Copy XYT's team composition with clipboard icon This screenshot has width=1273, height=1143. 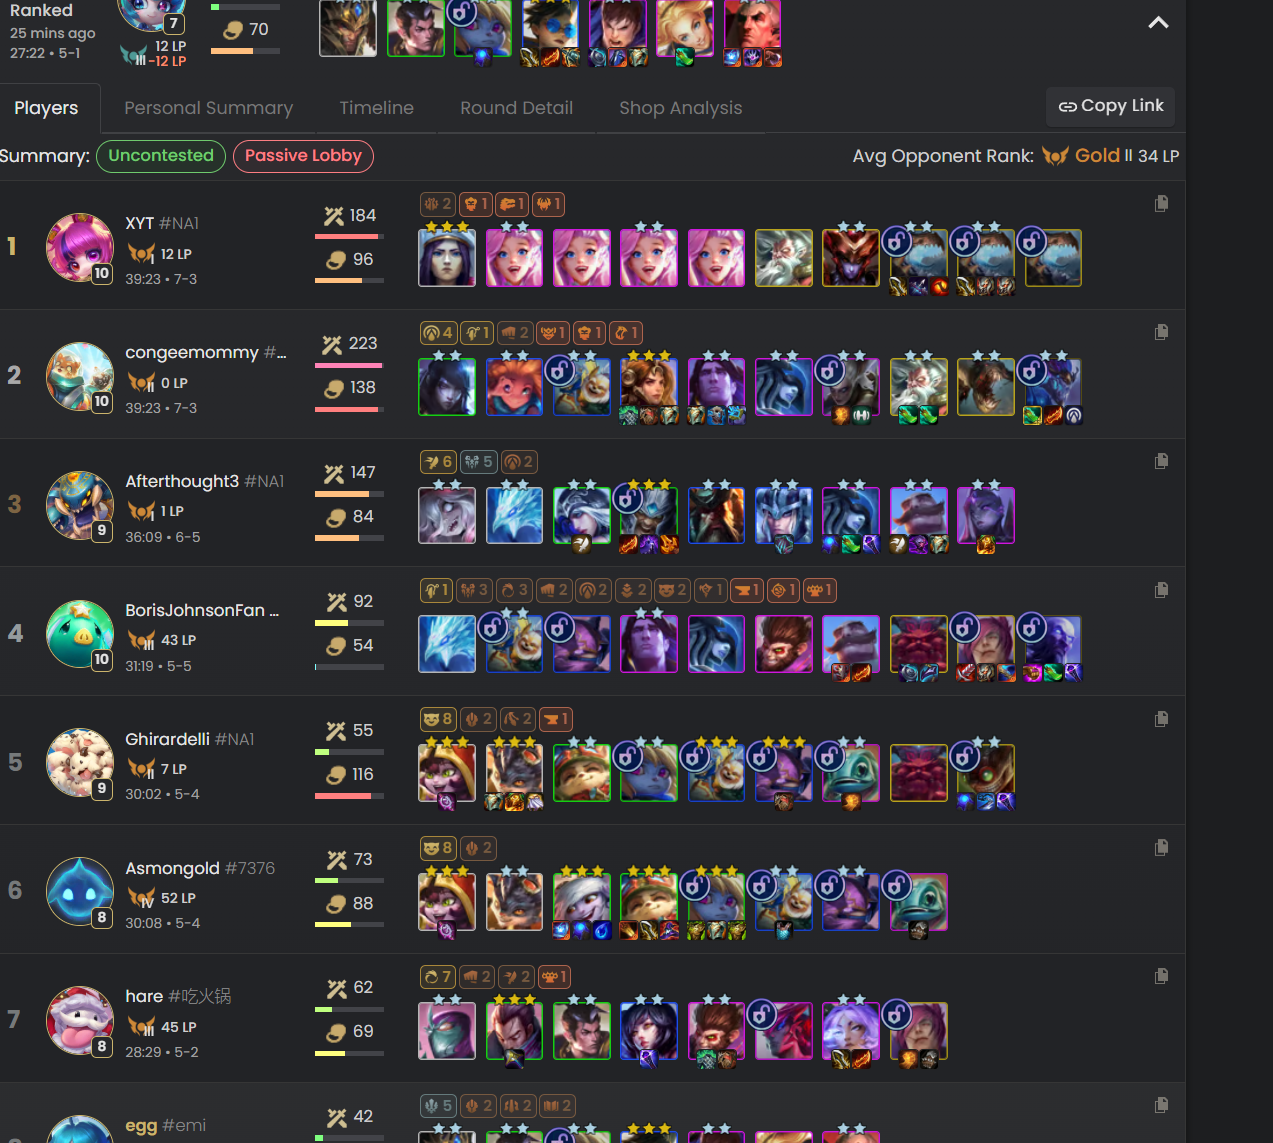click(1161, 203)
